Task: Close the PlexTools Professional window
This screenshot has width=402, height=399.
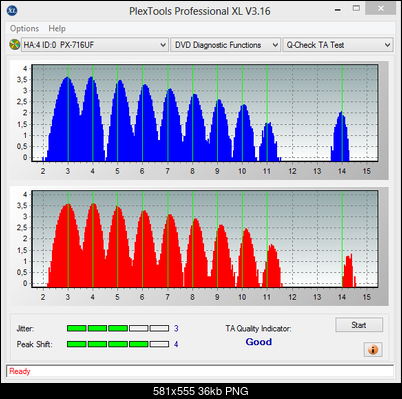Action: [381, 9]
